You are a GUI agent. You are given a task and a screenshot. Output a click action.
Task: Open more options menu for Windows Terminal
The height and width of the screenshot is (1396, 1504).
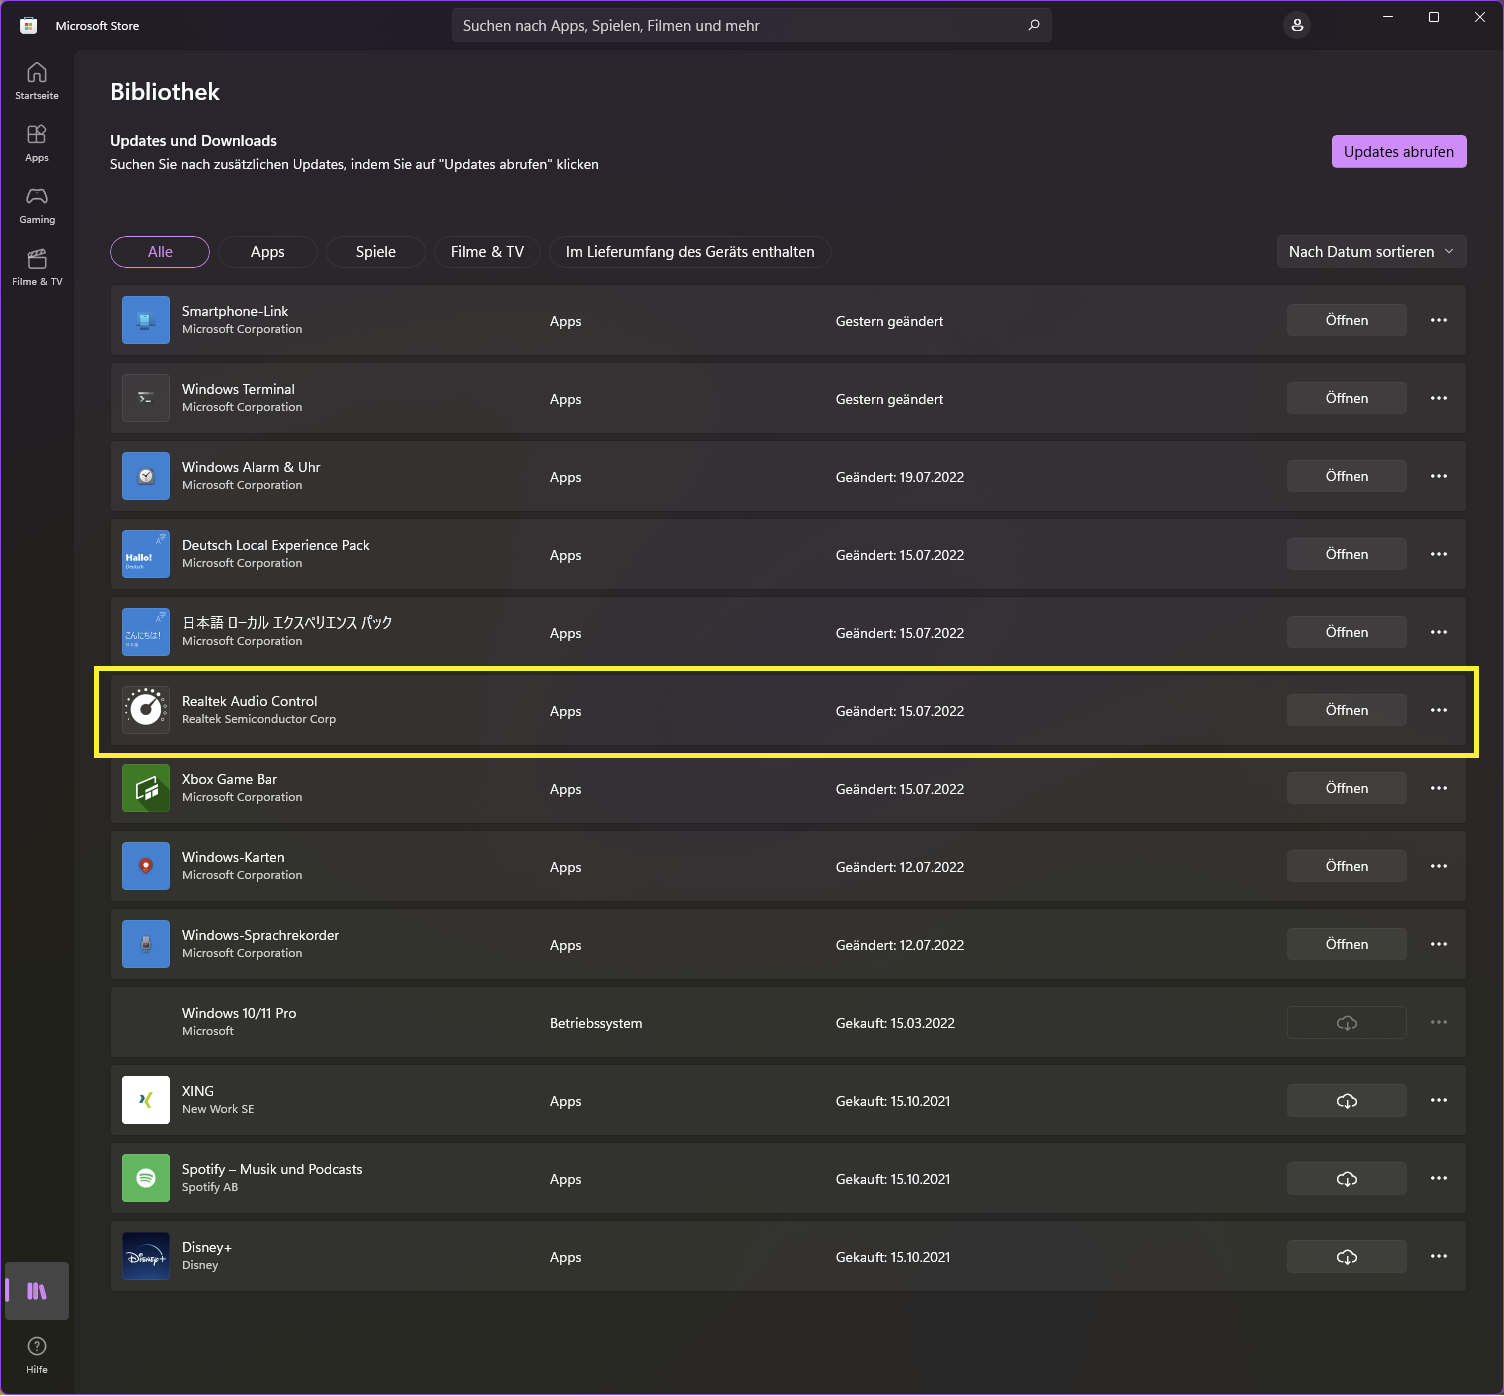click(x=1439, y=398)
